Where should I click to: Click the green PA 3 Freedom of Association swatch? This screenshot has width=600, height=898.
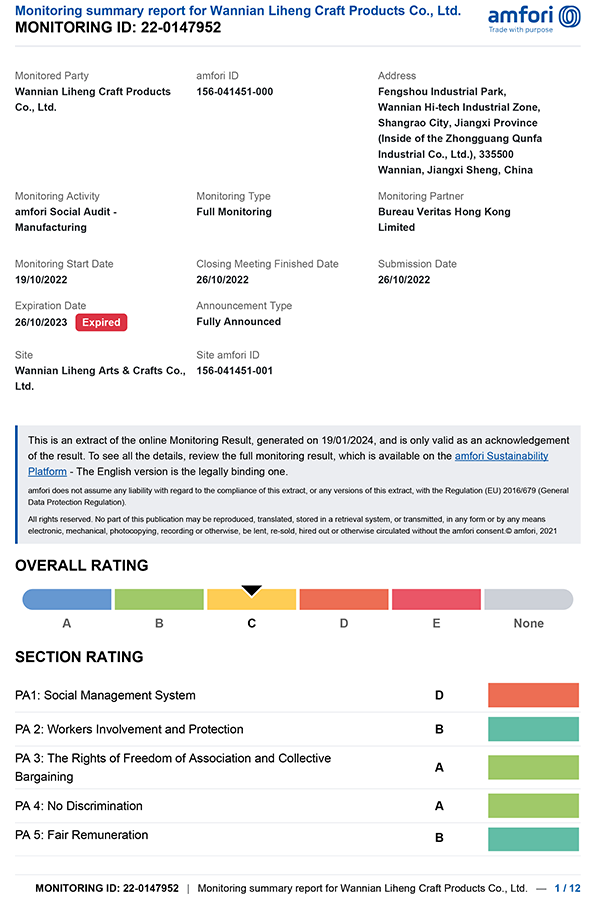(x=533, y=767)
